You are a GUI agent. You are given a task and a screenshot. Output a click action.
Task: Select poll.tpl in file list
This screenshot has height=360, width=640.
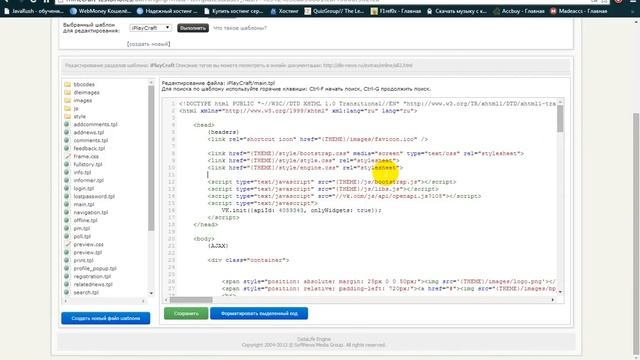tap(82, 236)
